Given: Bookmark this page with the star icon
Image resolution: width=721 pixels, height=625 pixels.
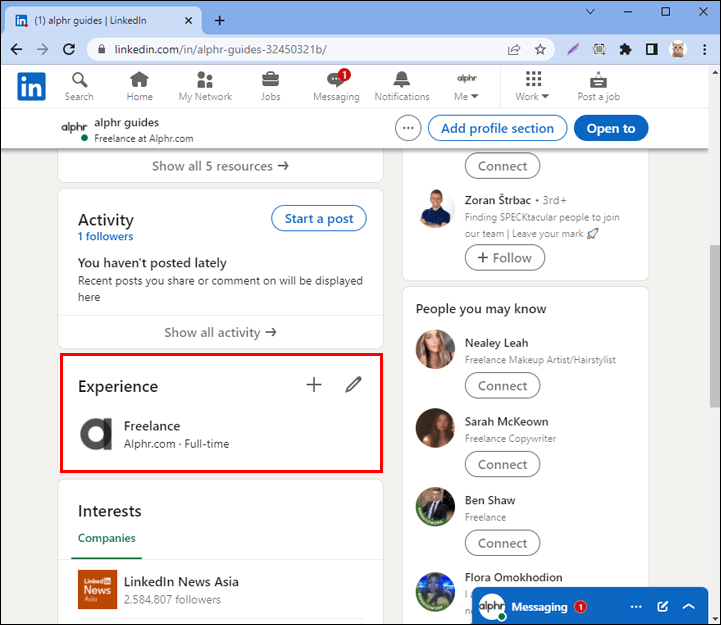Looking at the screenshot, I should (x=540, y=49).
